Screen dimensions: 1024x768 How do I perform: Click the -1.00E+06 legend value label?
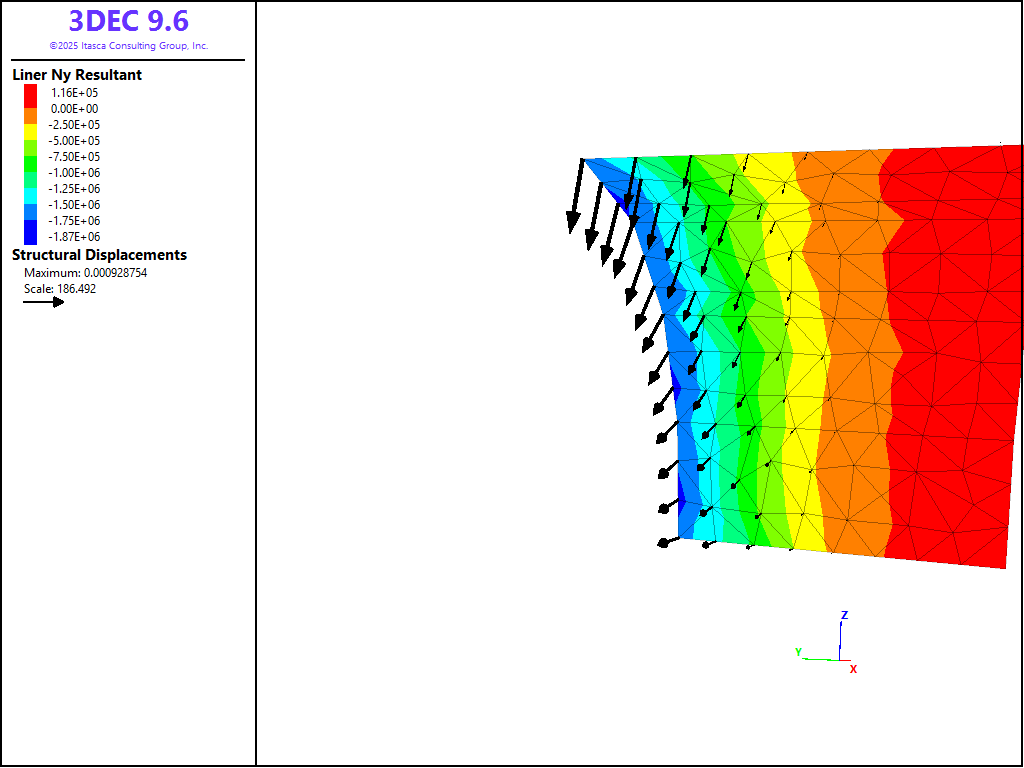(x=75, y=172)
